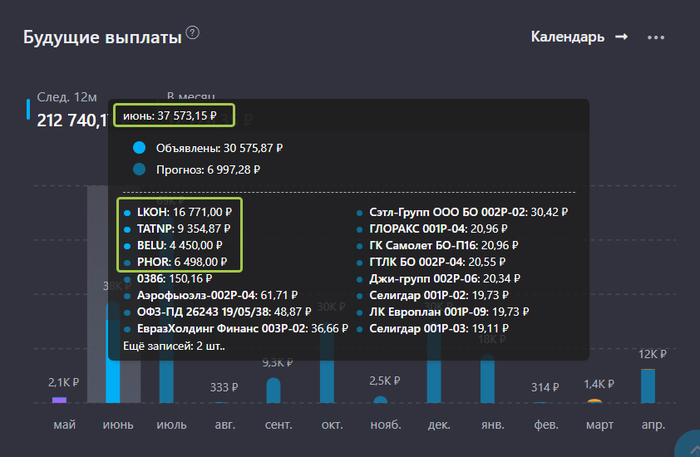700x457 pixels.
Task: Click the help icon next to Будущие выплаты
Action: pyautogui.click(x=193, y=33)
